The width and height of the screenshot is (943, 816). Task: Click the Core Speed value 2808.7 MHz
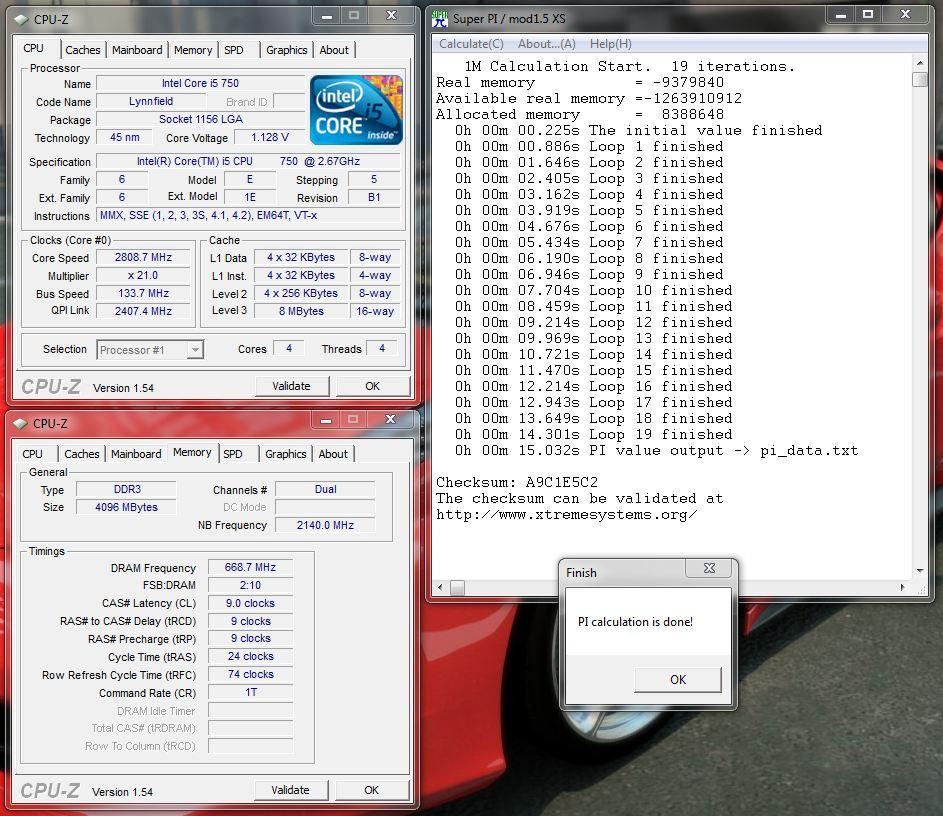[x=143, y=257]
